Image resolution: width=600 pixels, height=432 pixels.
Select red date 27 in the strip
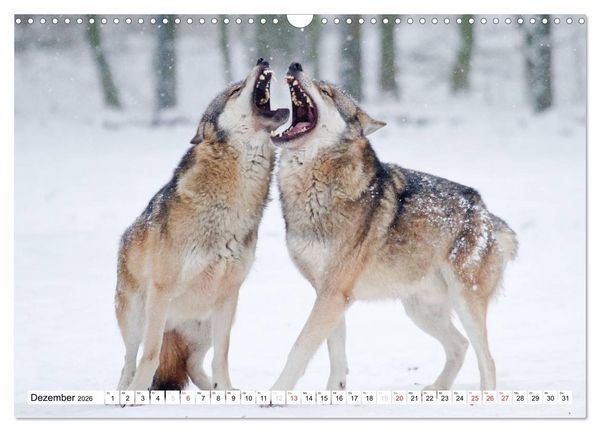(505, 398)
